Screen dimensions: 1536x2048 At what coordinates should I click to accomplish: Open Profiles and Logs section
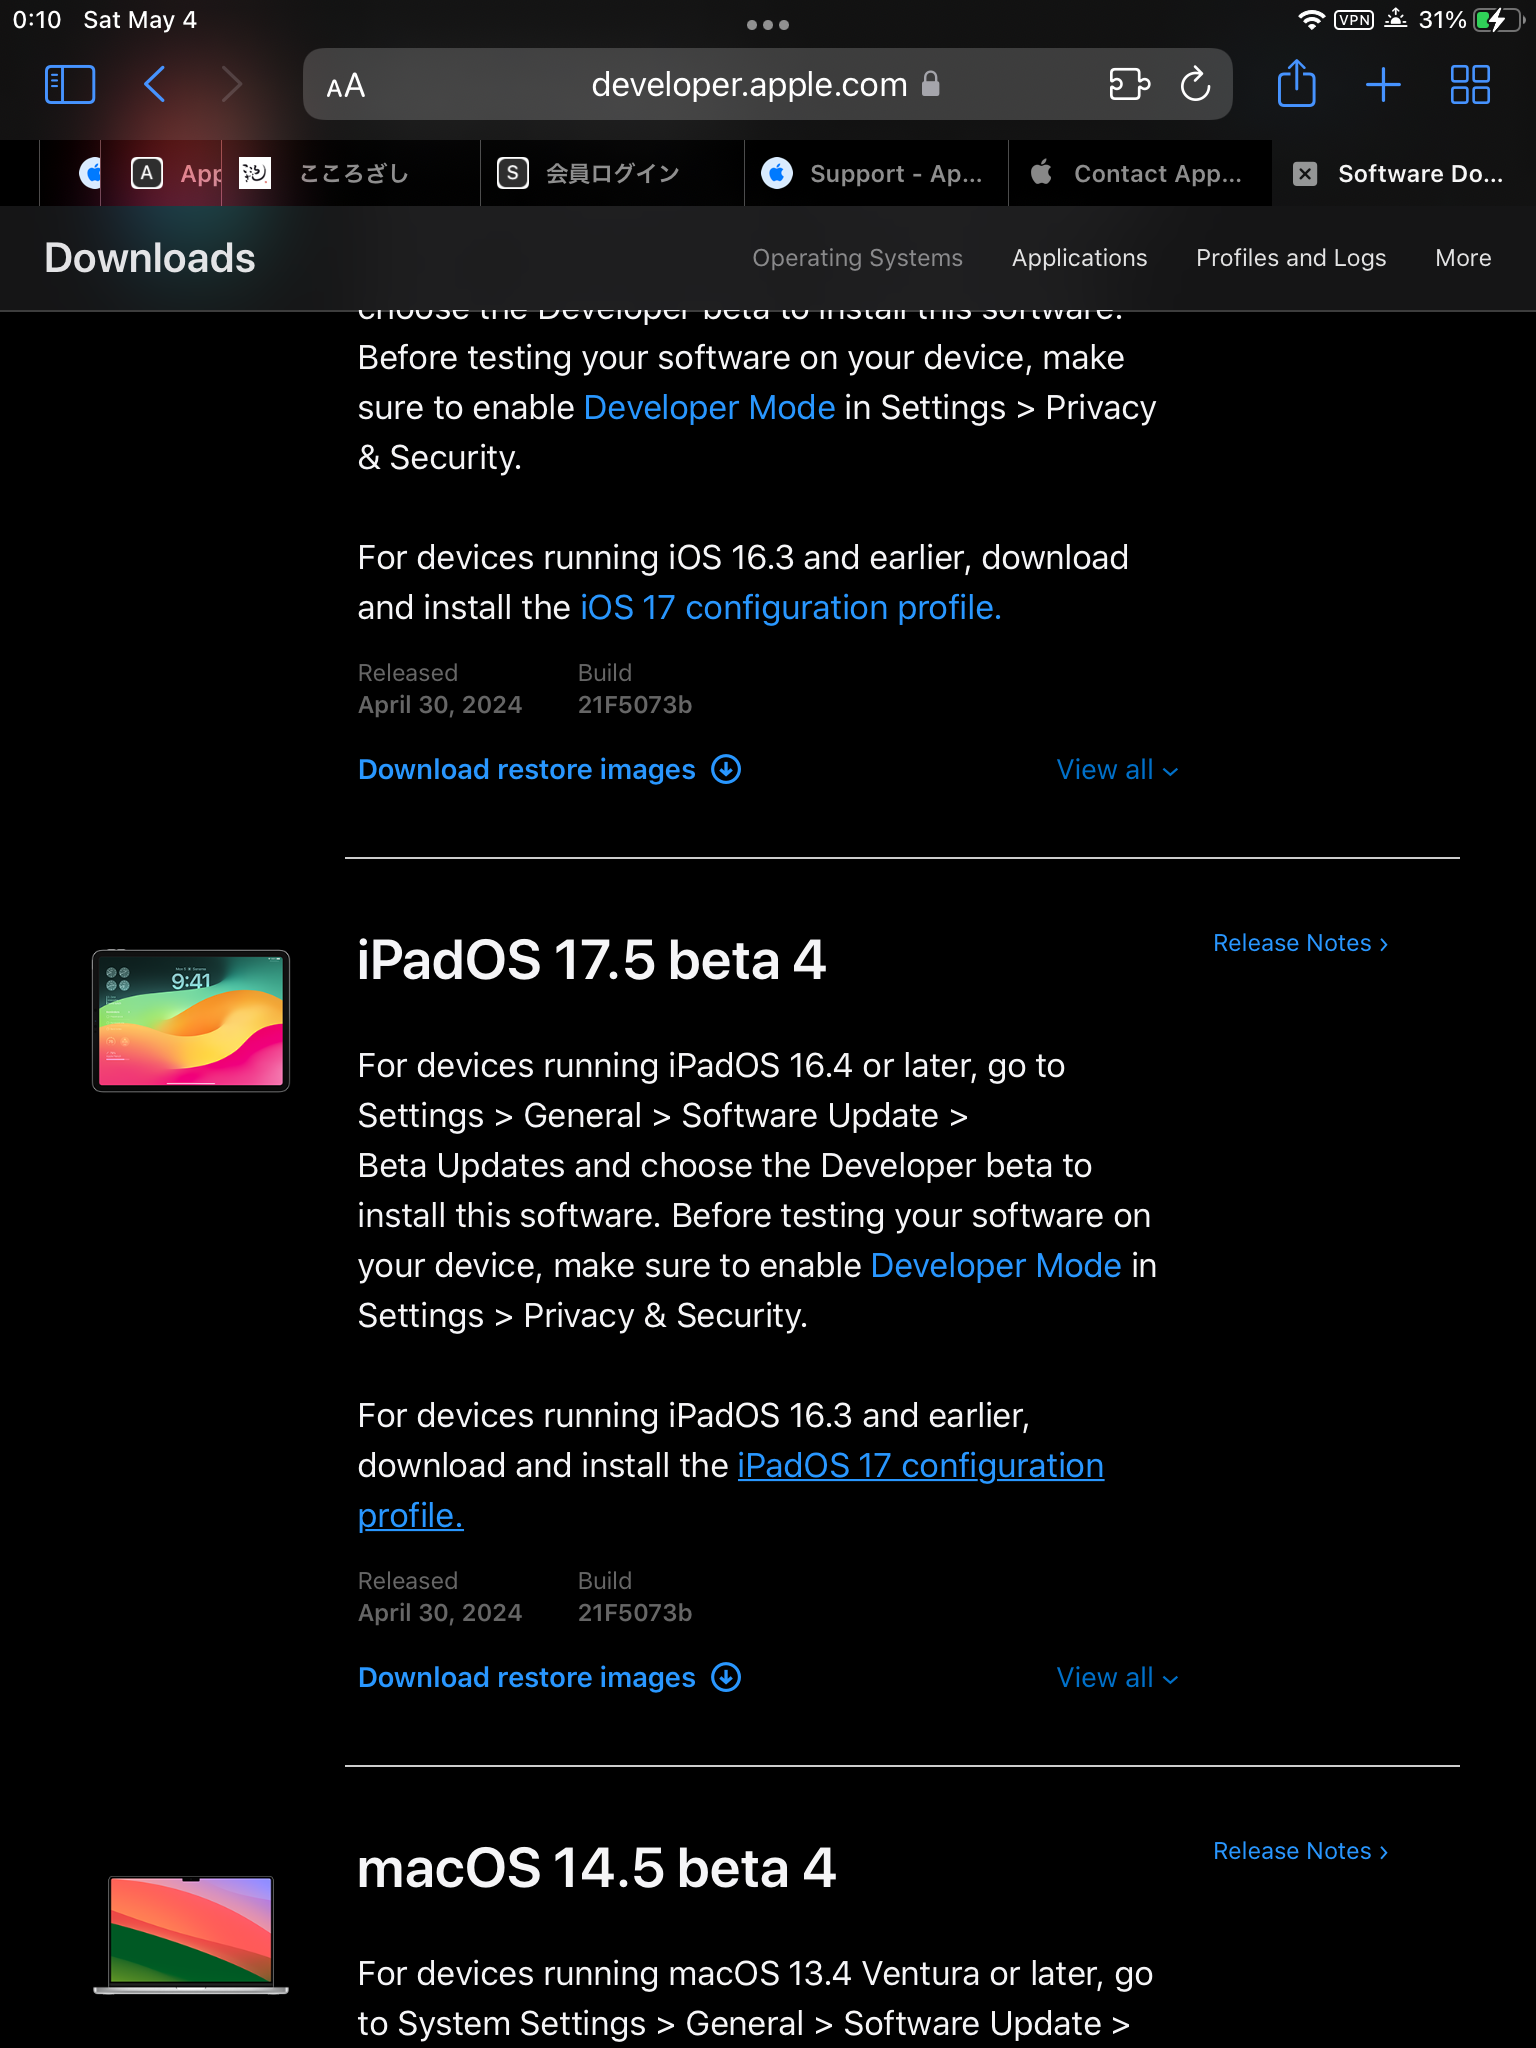pyautogui.click(x=1290, y=258)
